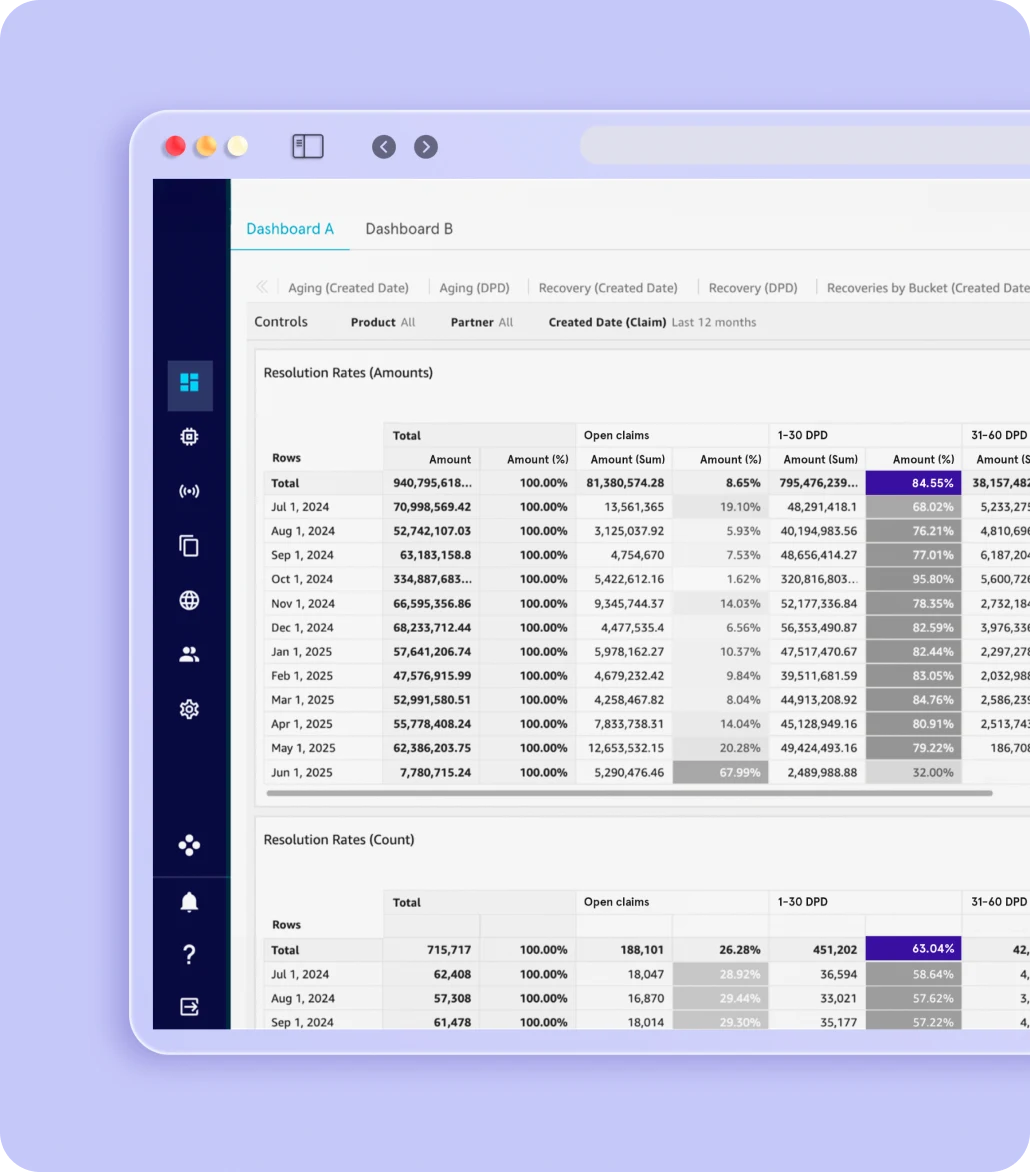
Task: Select the Recovery (DPD) sheet tab
Action: tap(753, 288)
